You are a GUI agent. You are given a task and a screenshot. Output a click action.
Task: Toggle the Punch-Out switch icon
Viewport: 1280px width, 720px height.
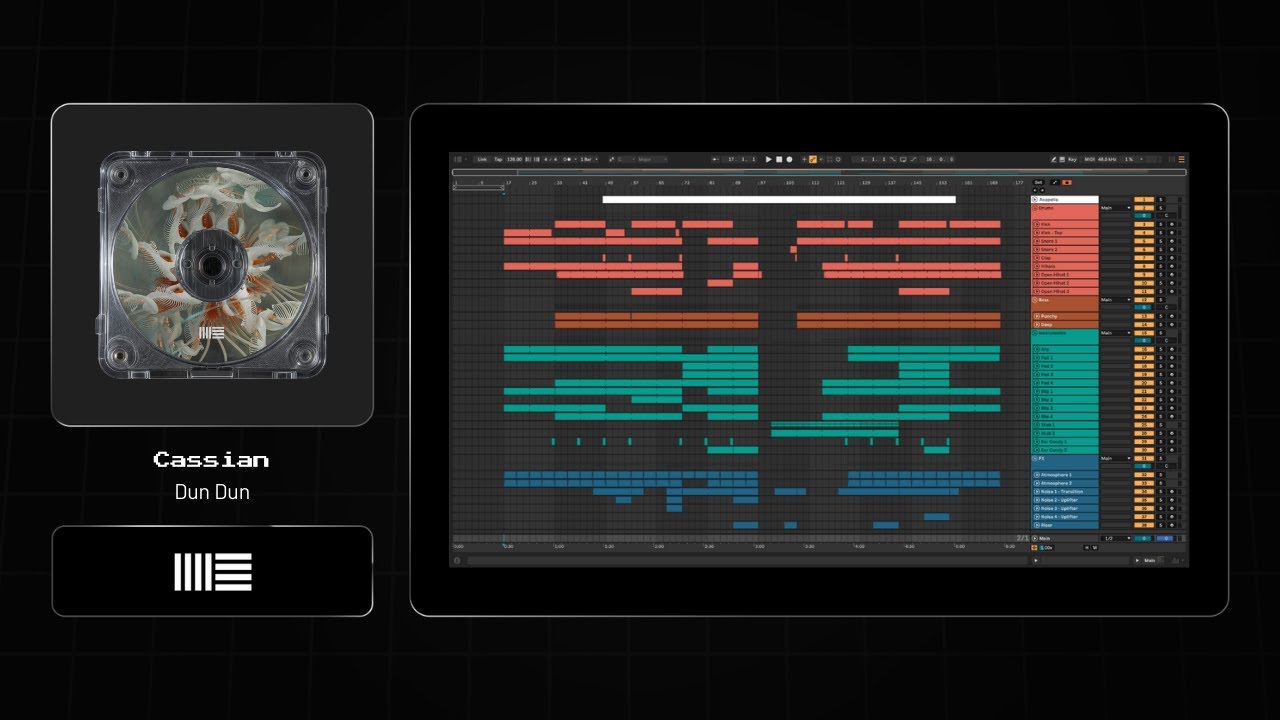(x=913, y=159)
